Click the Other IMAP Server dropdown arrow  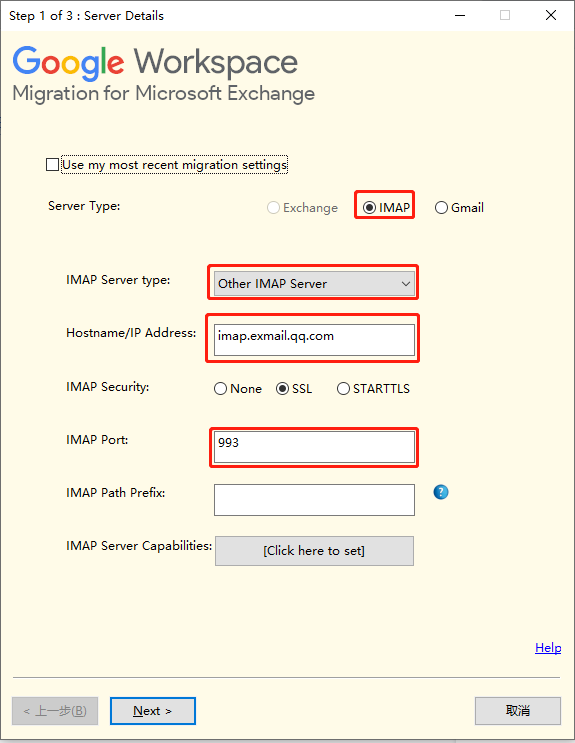406,283
